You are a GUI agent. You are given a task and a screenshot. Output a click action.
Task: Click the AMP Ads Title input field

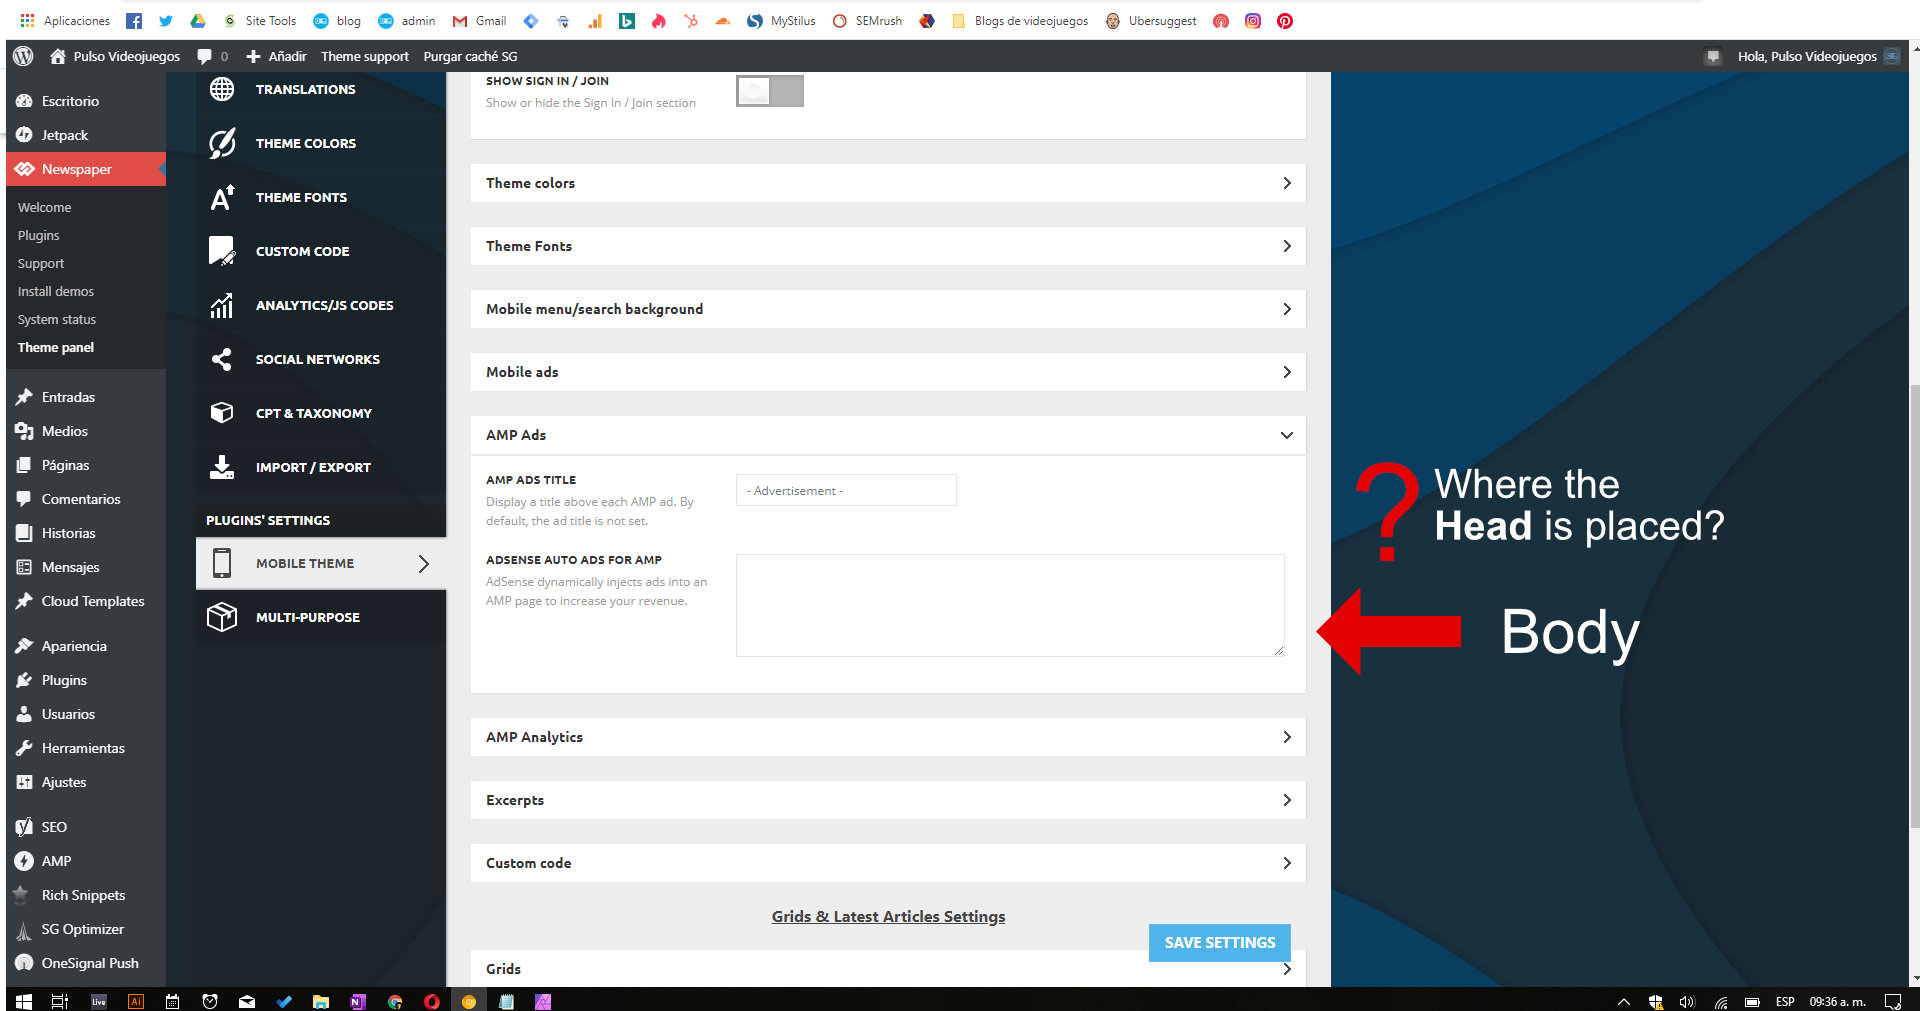click(846, 490)
